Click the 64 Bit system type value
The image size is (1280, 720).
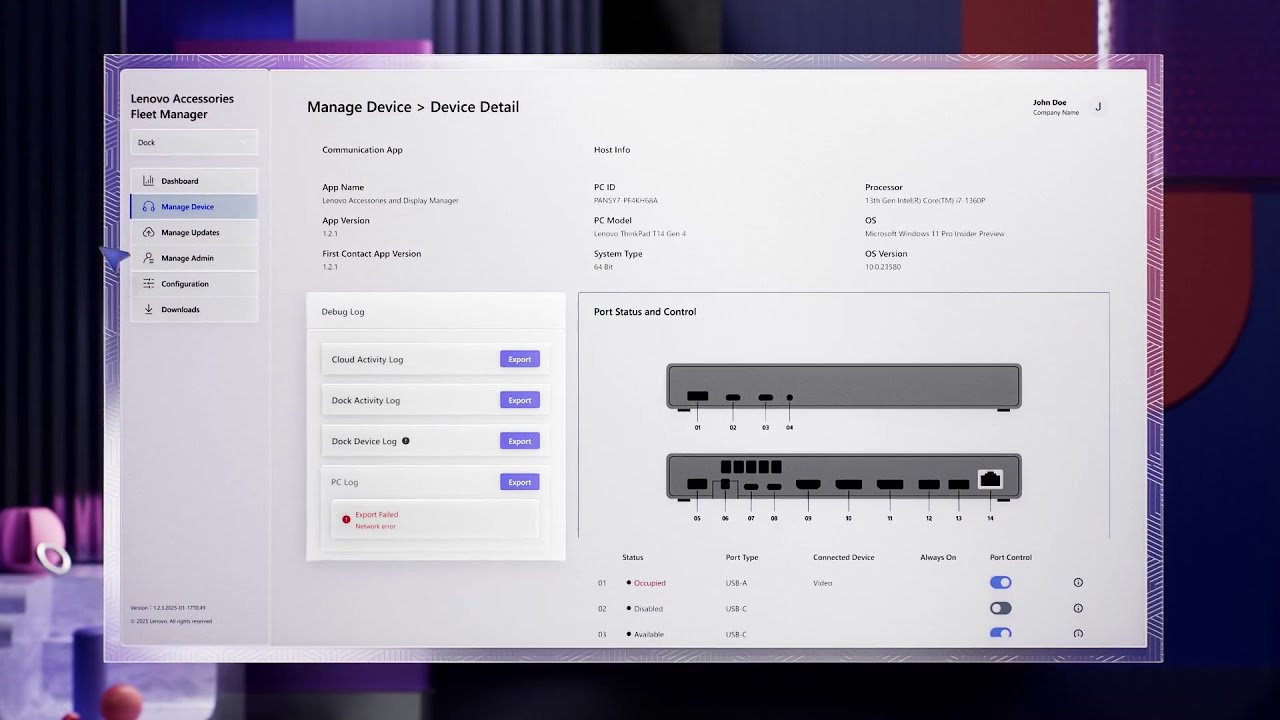point(604,267)
